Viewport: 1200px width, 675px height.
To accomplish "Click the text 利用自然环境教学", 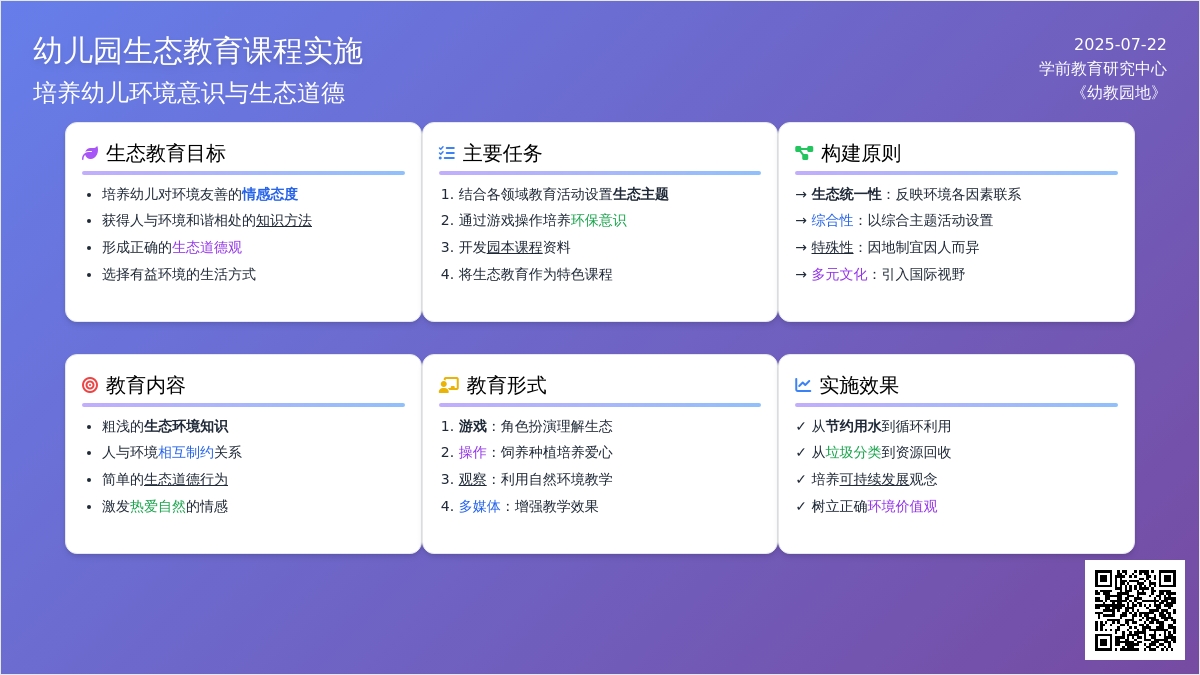I will [x=557, y=479].
